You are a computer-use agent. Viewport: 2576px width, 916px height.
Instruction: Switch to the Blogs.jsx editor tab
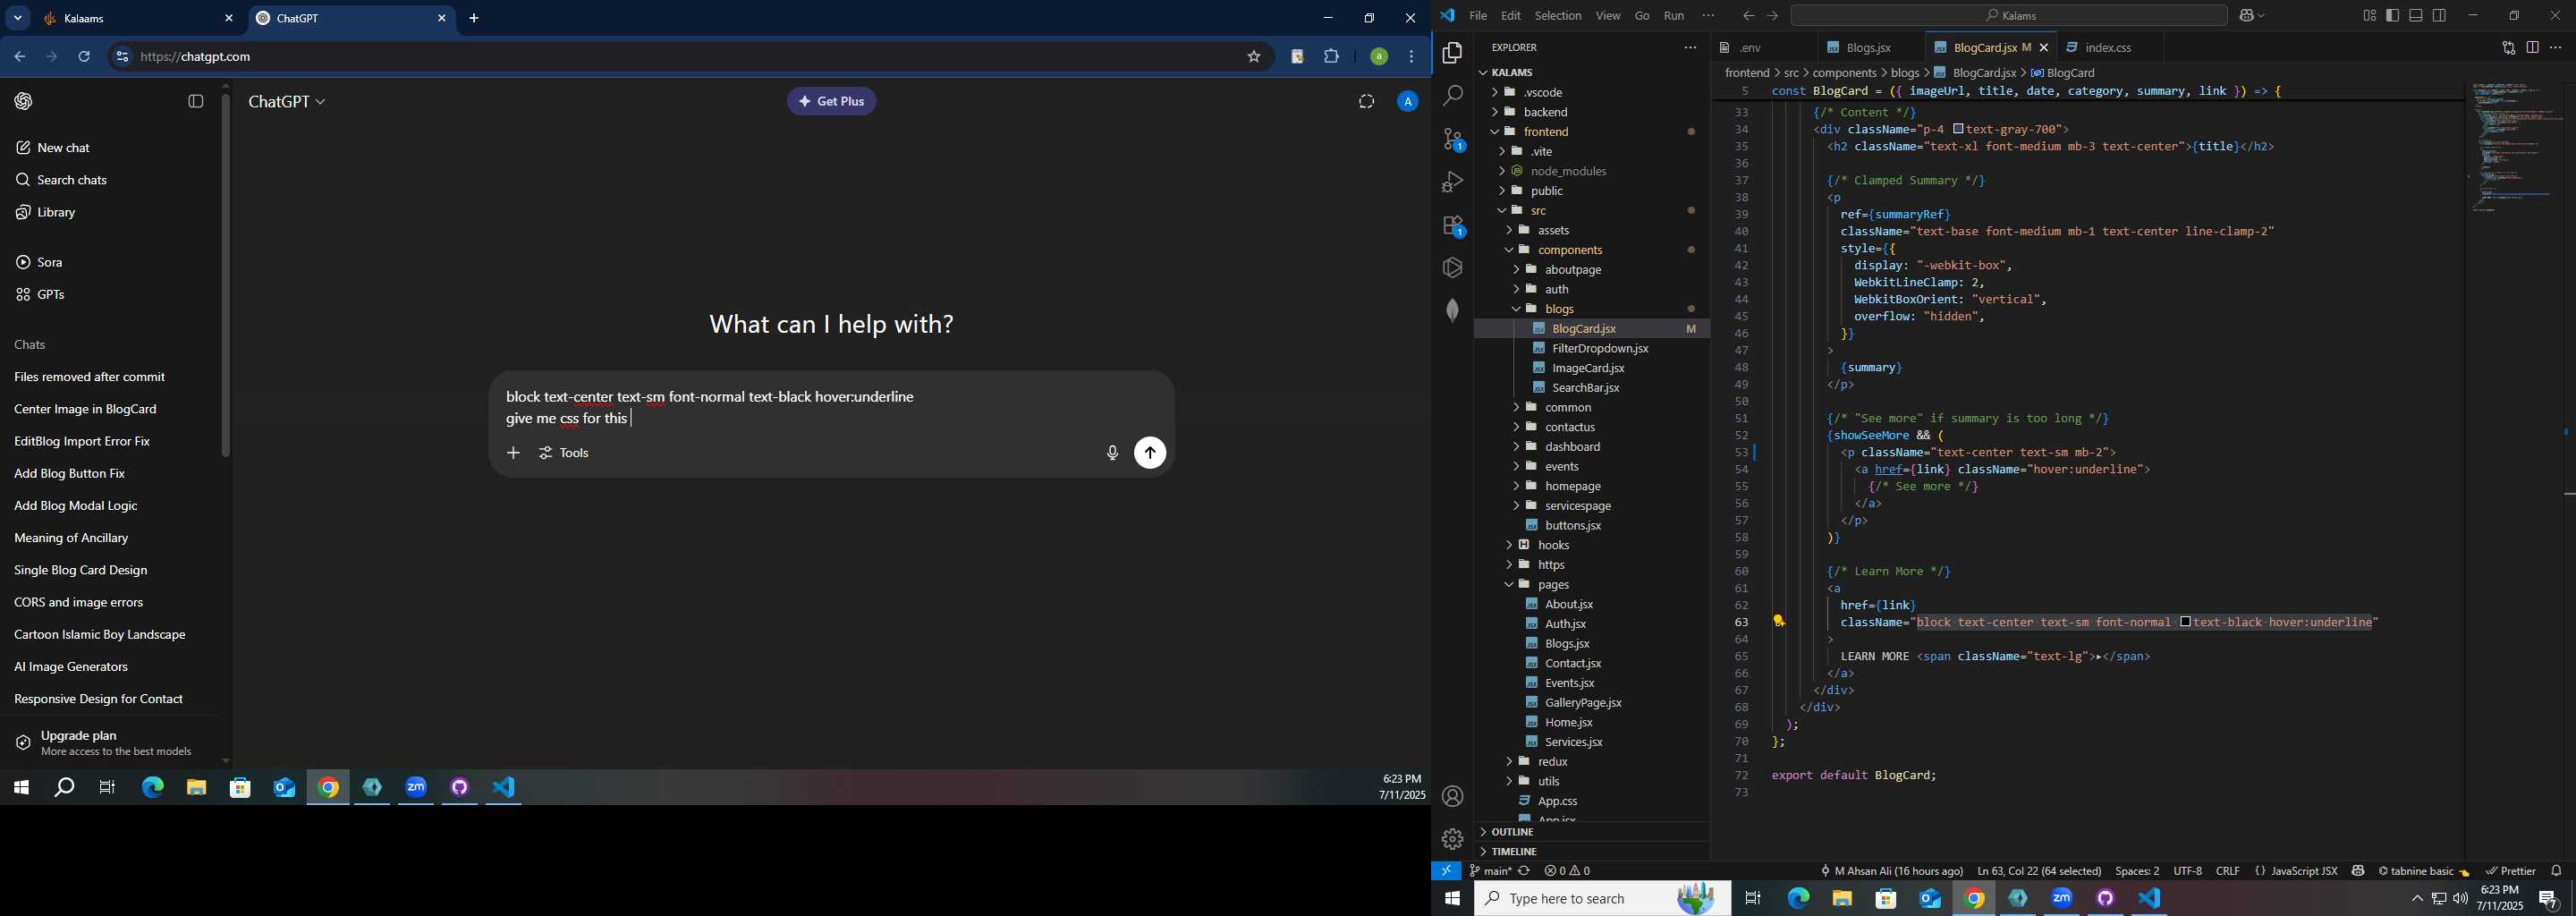click(x=1868, y=47)
